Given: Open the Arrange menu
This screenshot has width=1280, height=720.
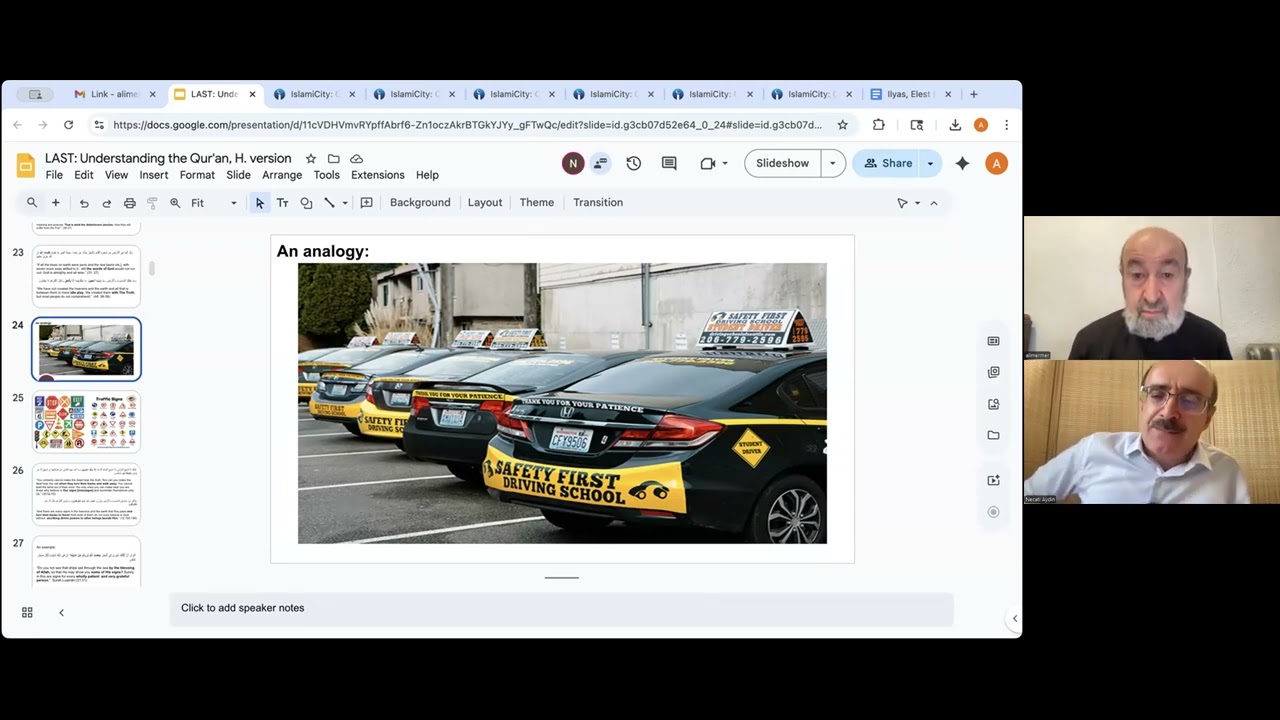Looking at the screenshot, I should click(282, 175).
